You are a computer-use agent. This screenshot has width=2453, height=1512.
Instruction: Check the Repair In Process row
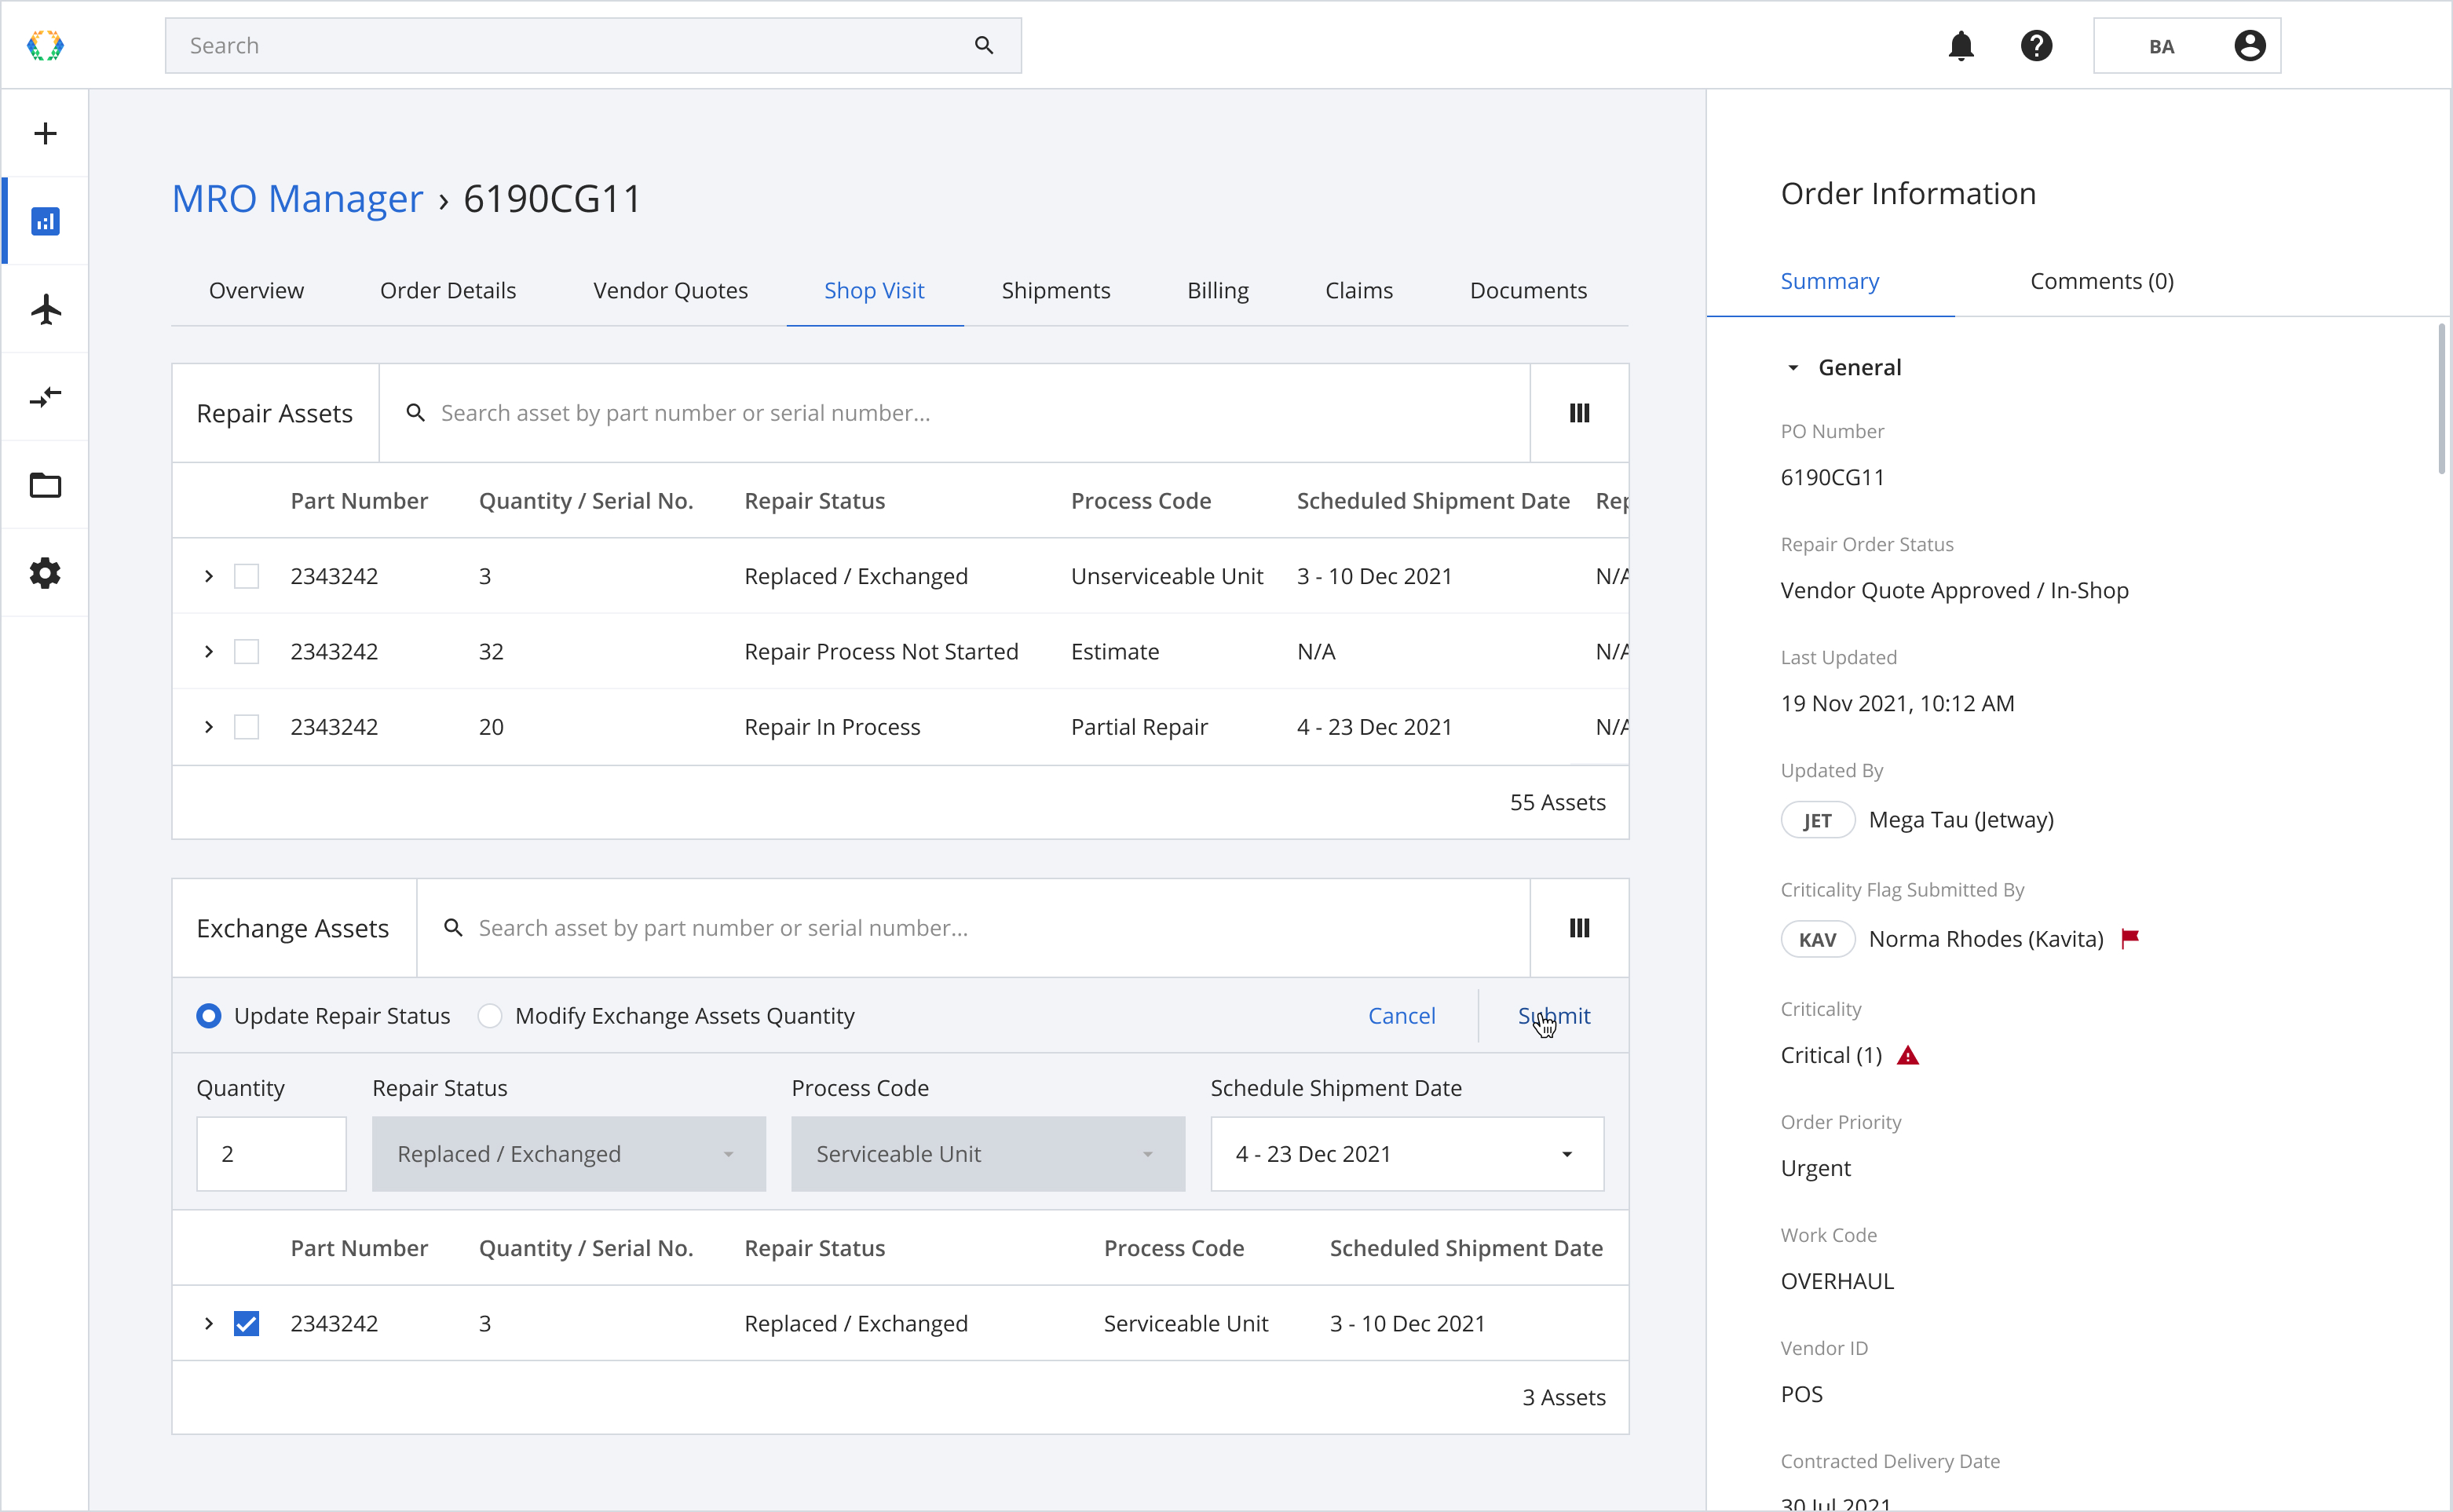click(x=246, y=727)
